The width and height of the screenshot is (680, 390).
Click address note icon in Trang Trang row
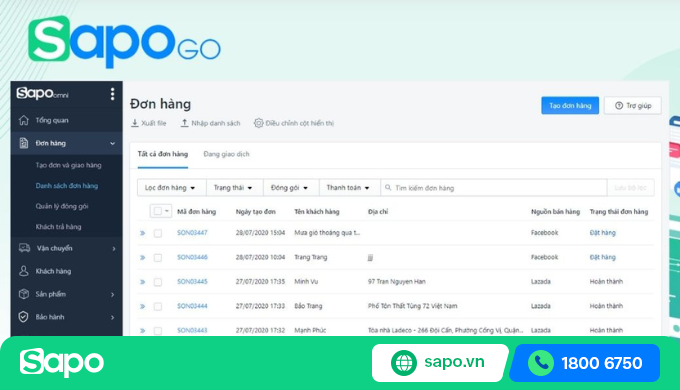pos(370,258)
